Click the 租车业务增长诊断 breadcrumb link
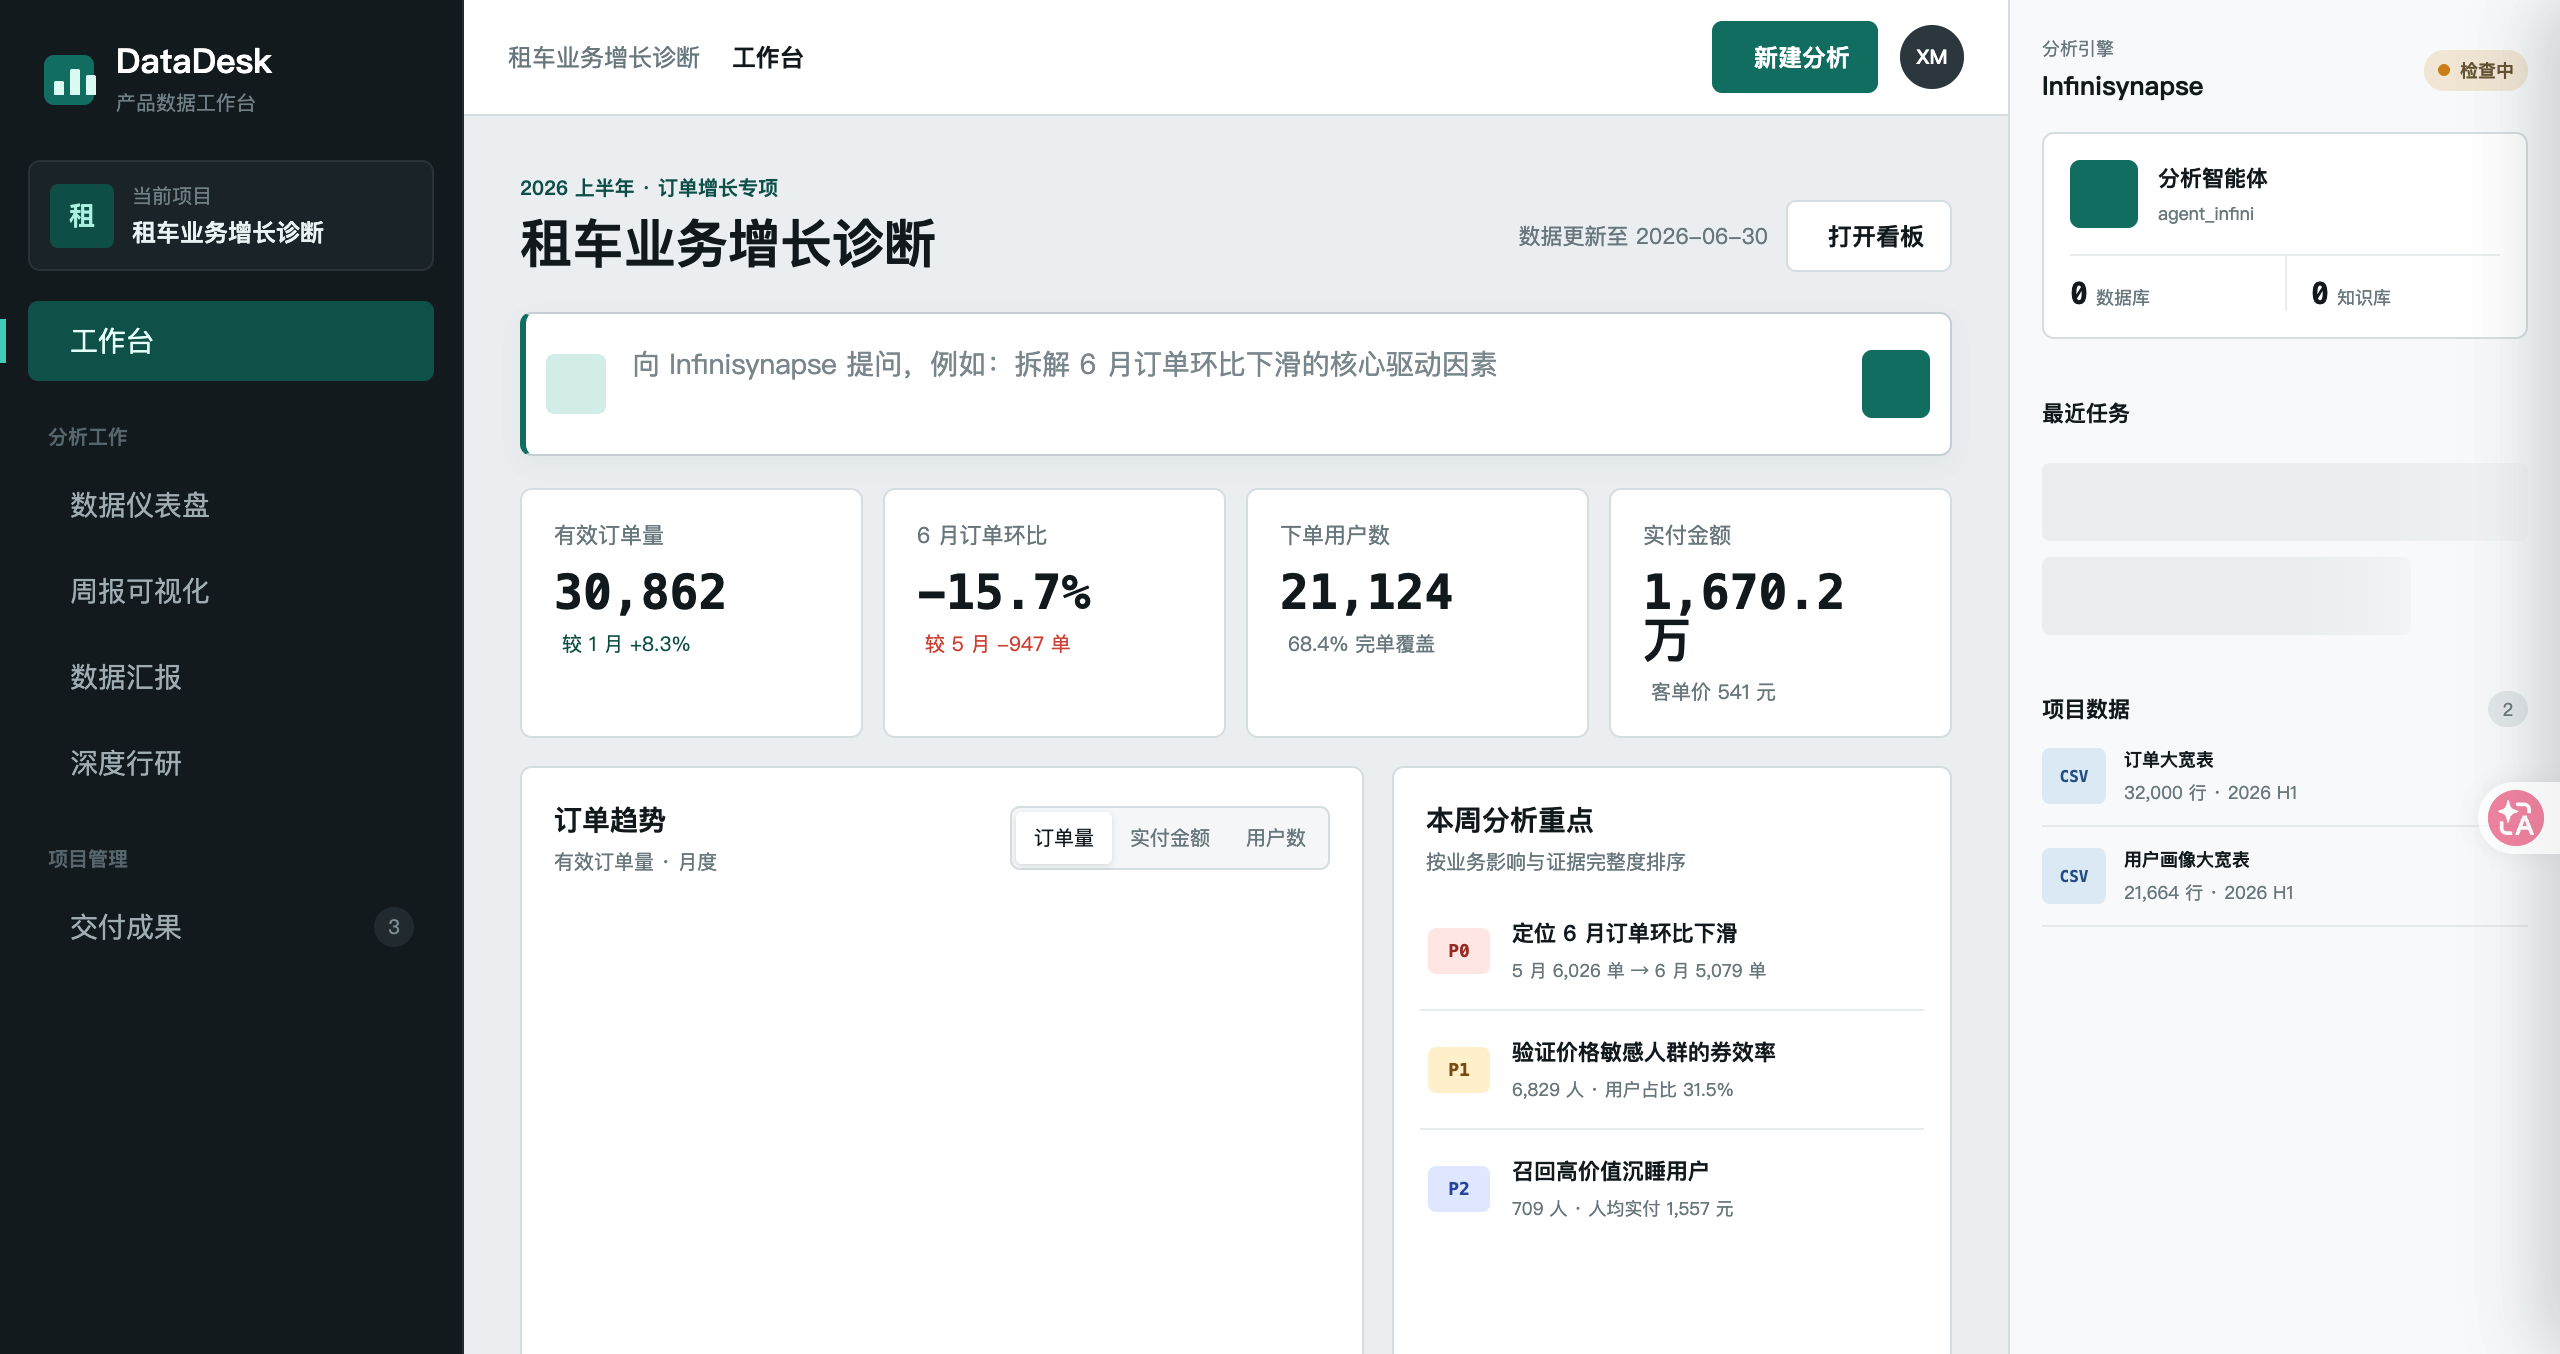The height and width of the screenshot is (1354, 2560). (x=604, y=57)
